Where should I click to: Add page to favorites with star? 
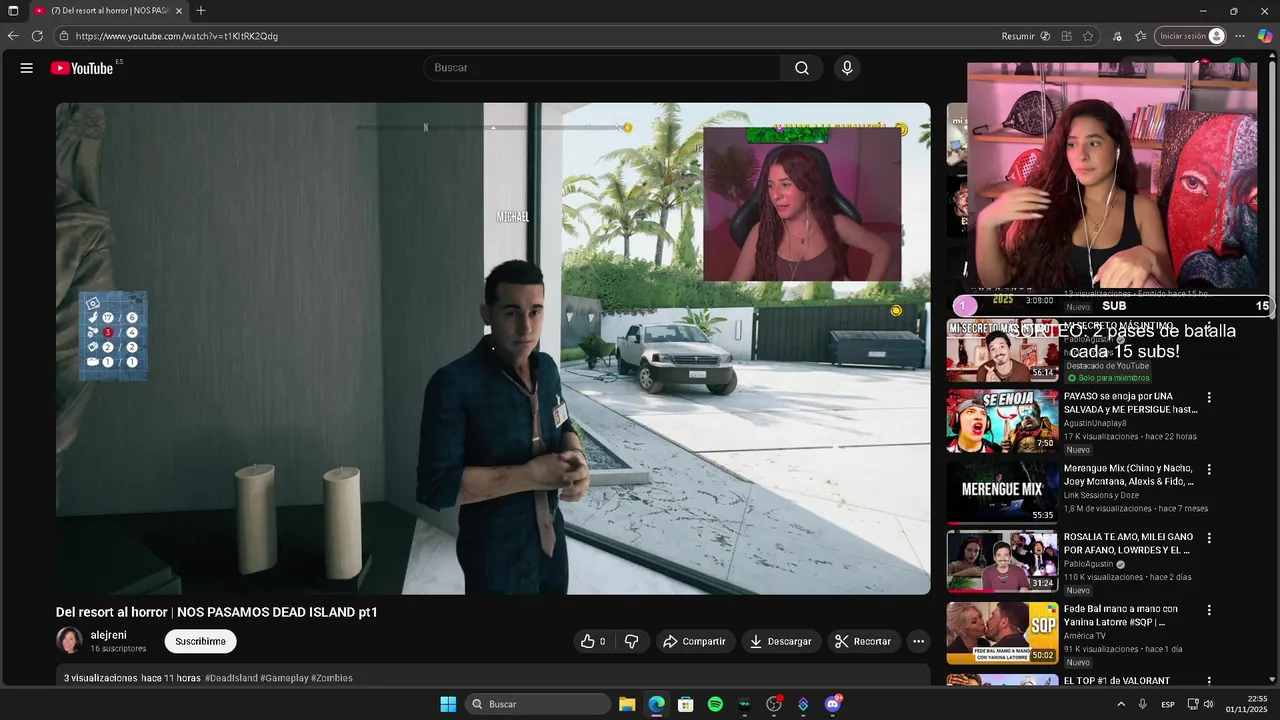tap(1088, 36)
